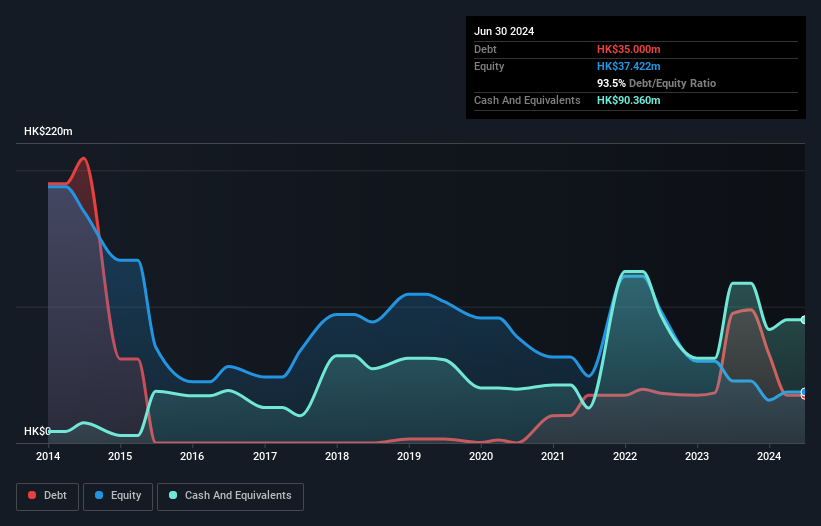Click the HK$0 y-axis label
821x526 pixels.
tap(37, 431)
